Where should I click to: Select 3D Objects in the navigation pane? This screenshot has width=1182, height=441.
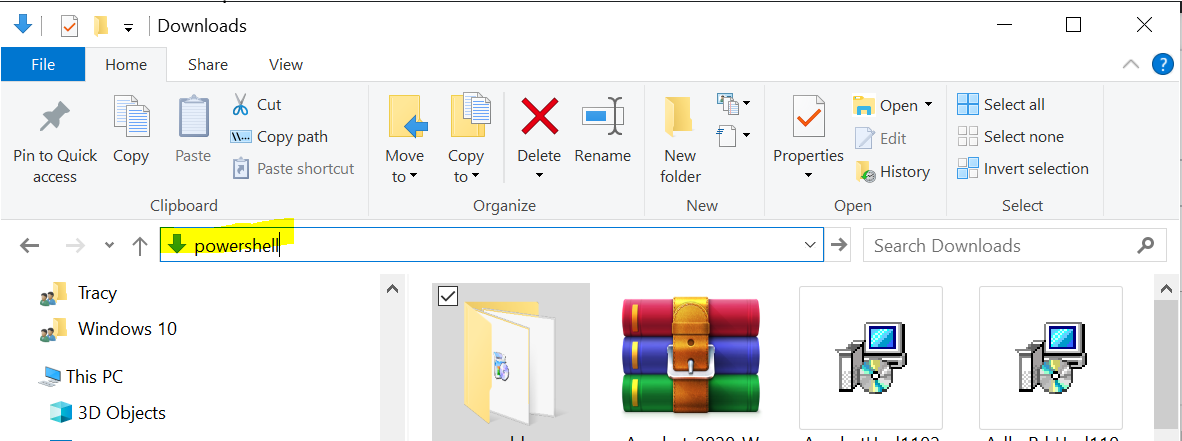121,413
